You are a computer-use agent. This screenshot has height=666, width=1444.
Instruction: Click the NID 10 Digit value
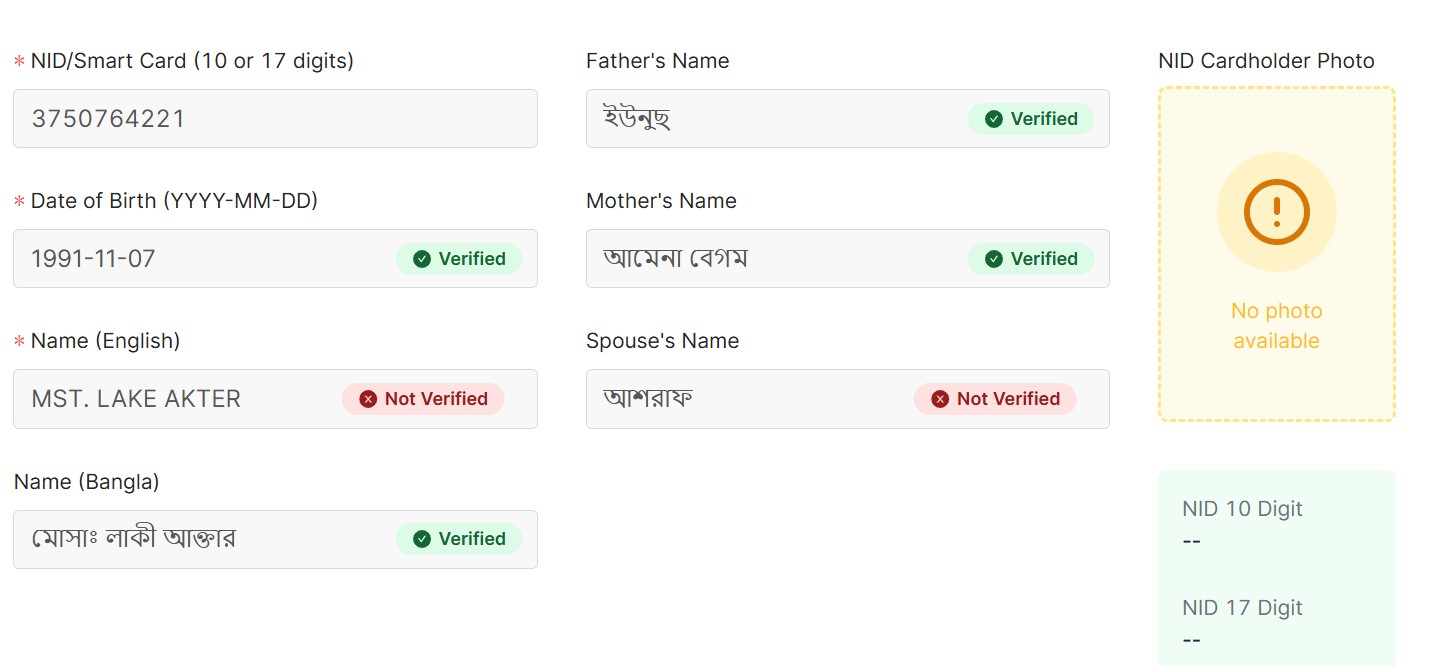[x=1191, y=541]
